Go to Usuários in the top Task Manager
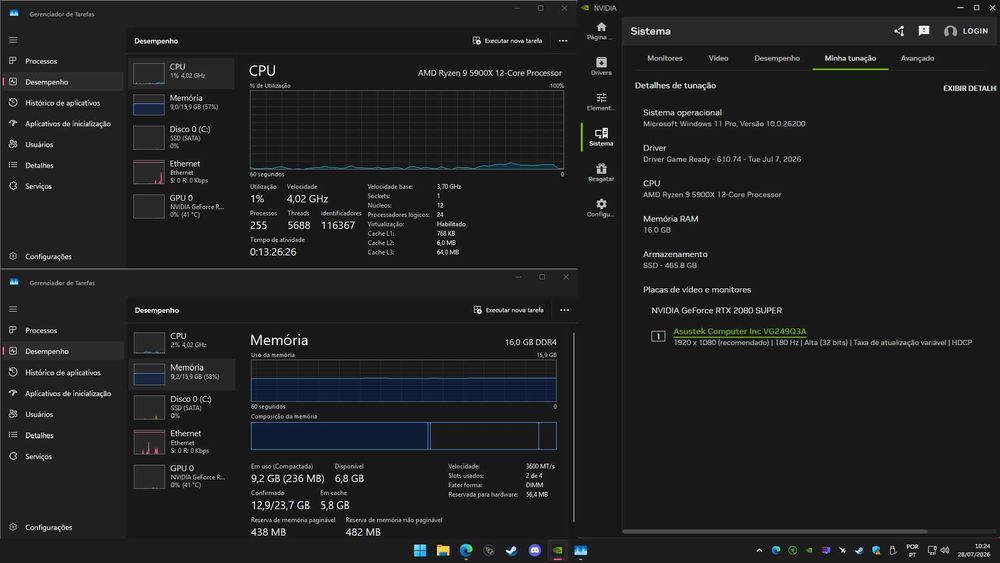This screenshot has width=1000, height=563. [x=39, y=145]
